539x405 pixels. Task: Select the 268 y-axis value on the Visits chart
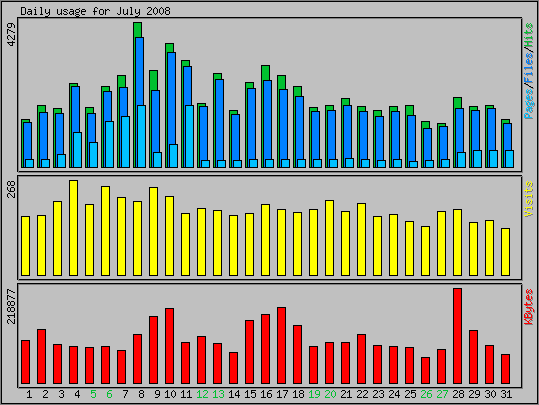click(11, 189)
